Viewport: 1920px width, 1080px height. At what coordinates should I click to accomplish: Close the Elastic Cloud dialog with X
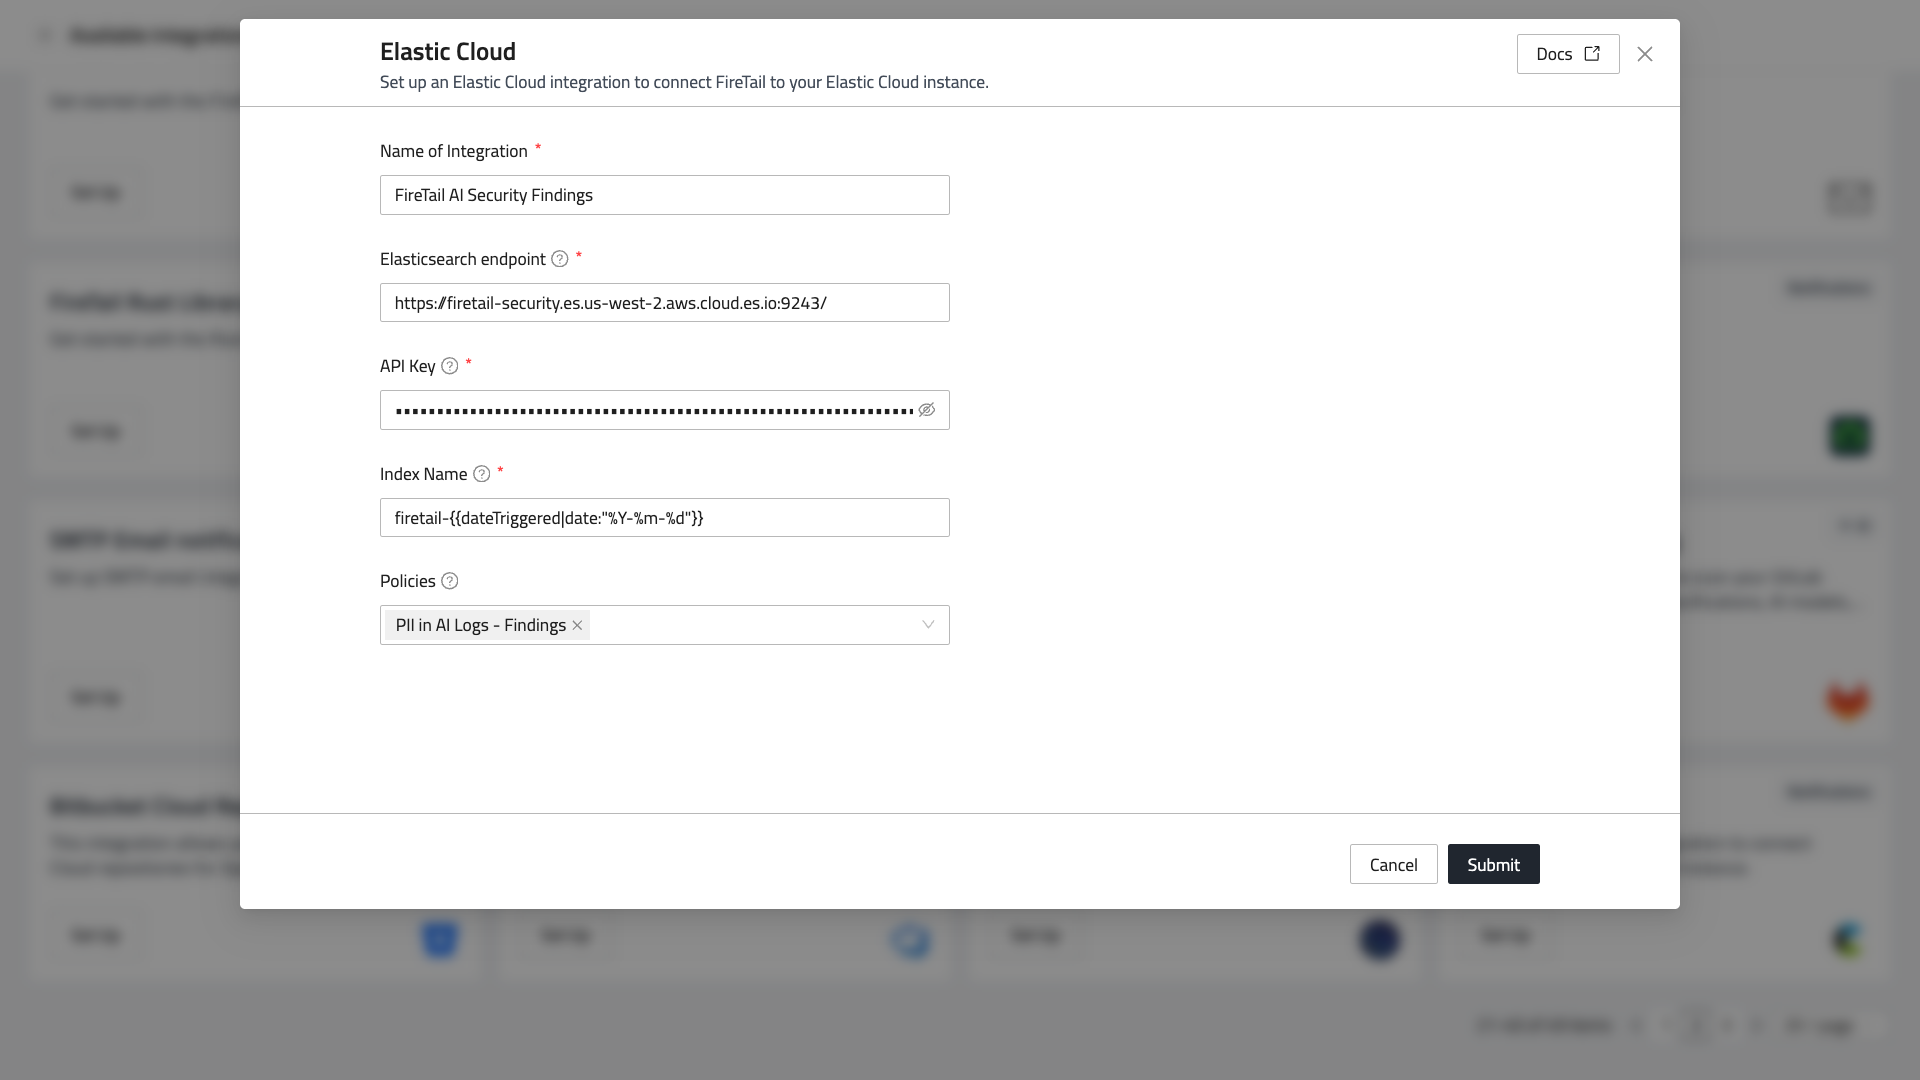(1645, 54)
